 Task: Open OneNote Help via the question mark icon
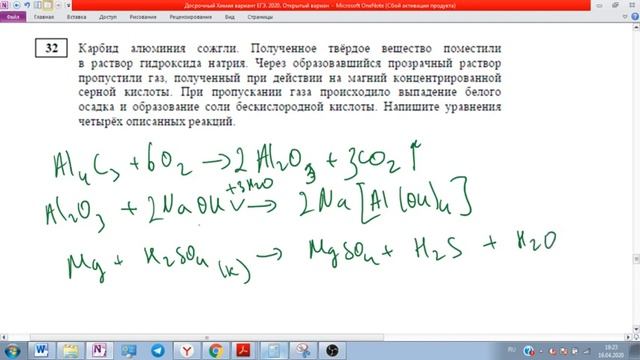635,17
